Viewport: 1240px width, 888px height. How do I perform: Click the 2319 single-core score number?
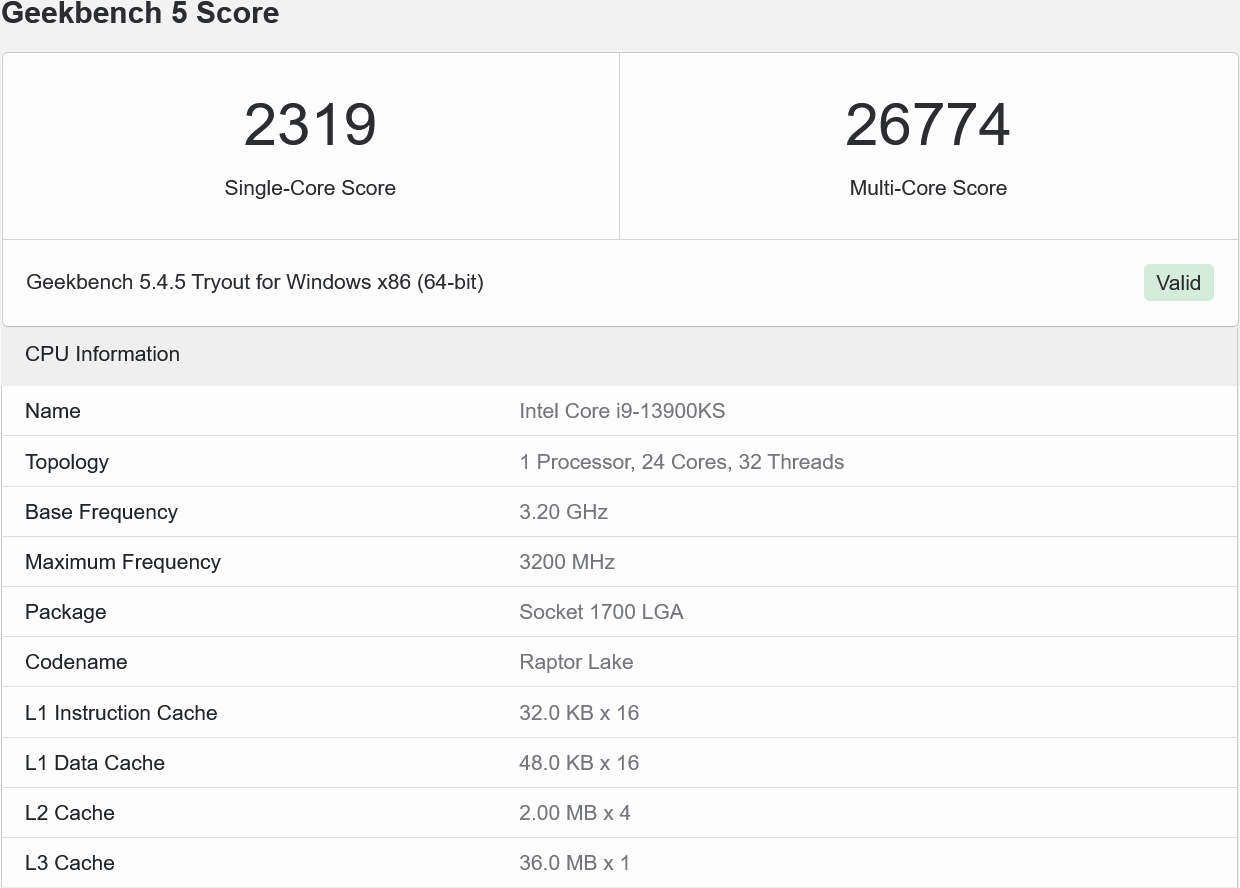click(310, 125)
